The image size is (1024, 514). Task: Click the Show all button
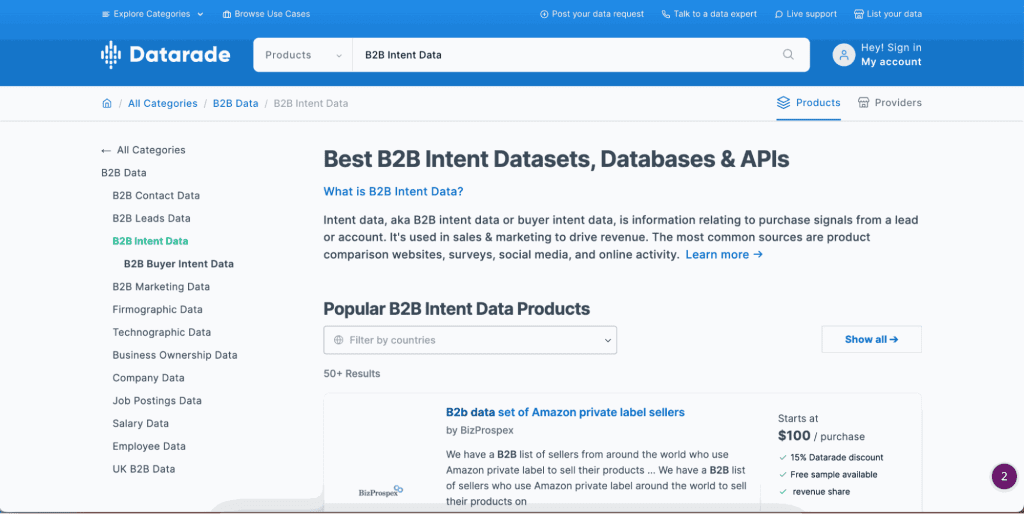[x=871, y=340]
